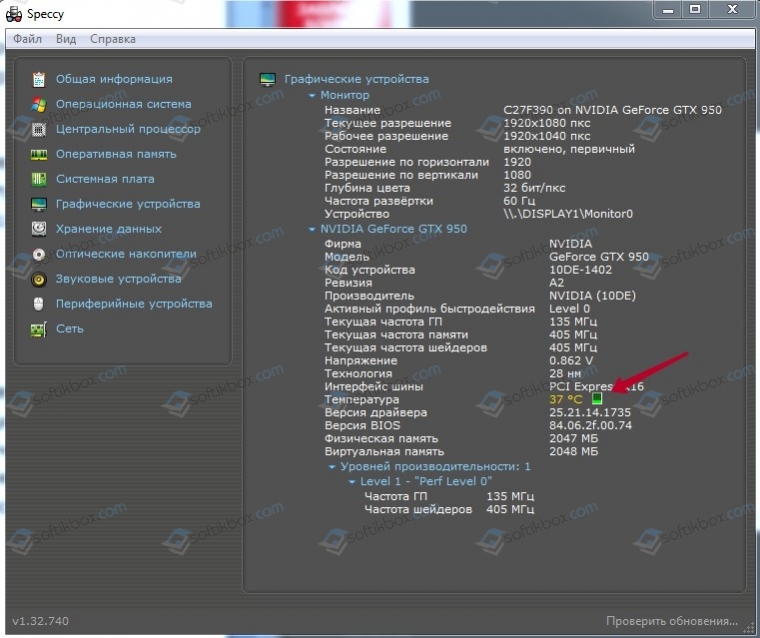The width and height of the screenshot is (760, 638).
Task: Click current resolution value 1920x1080 пкс
Action: point(547,123)
